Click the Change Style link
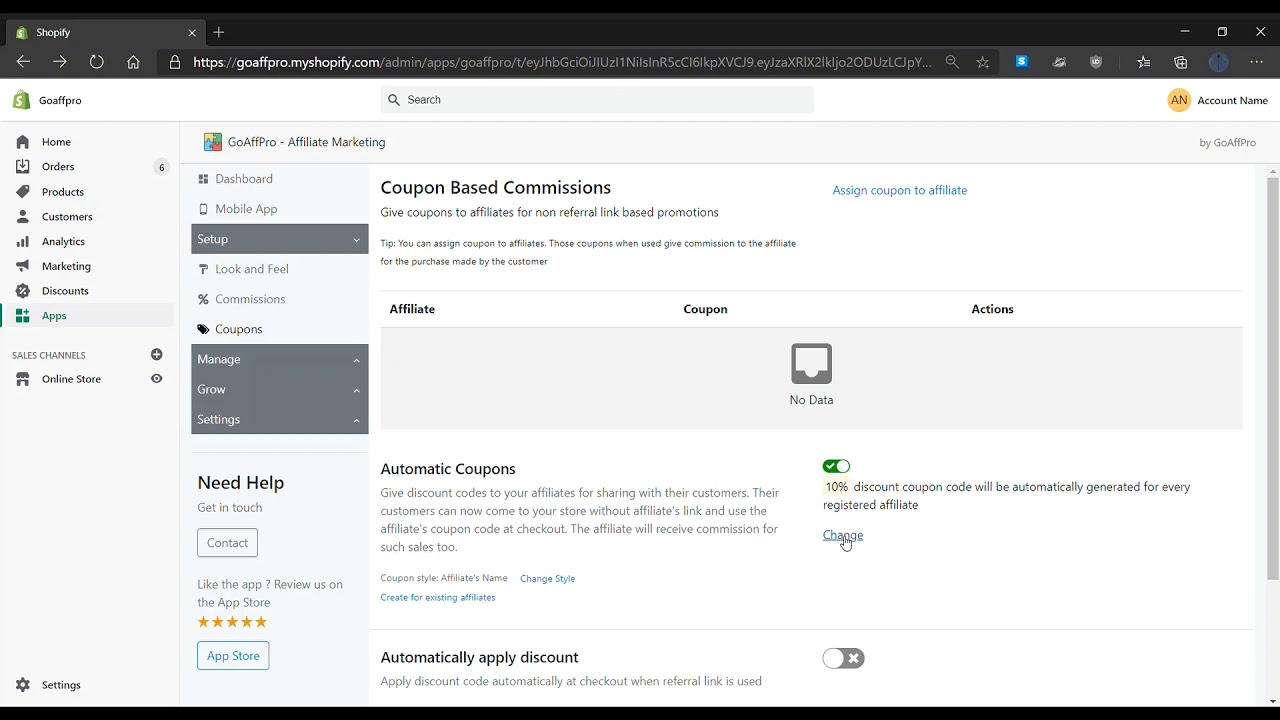 [548, 578]
